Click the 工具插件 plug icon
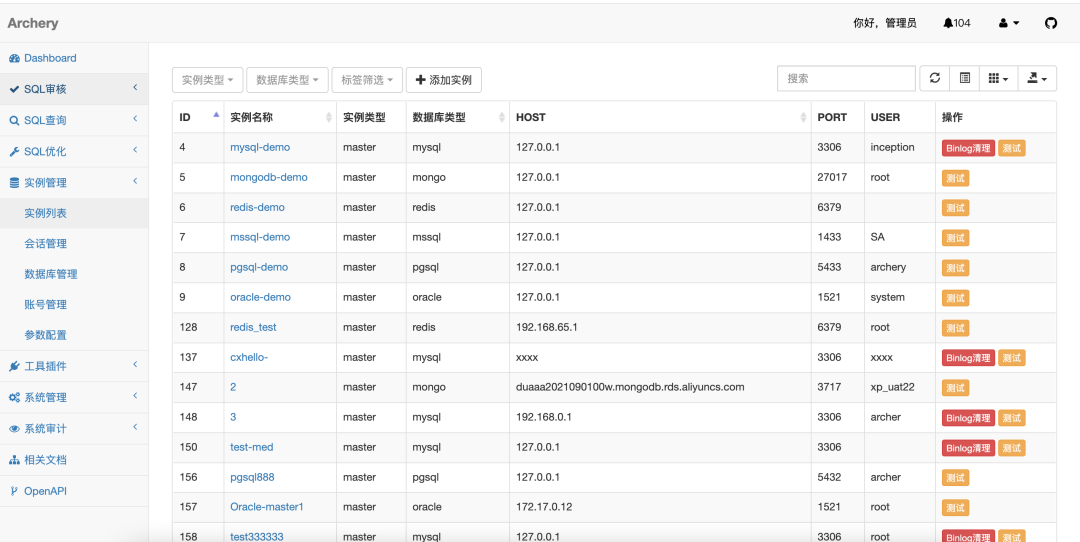 click(x=14, y=366)
